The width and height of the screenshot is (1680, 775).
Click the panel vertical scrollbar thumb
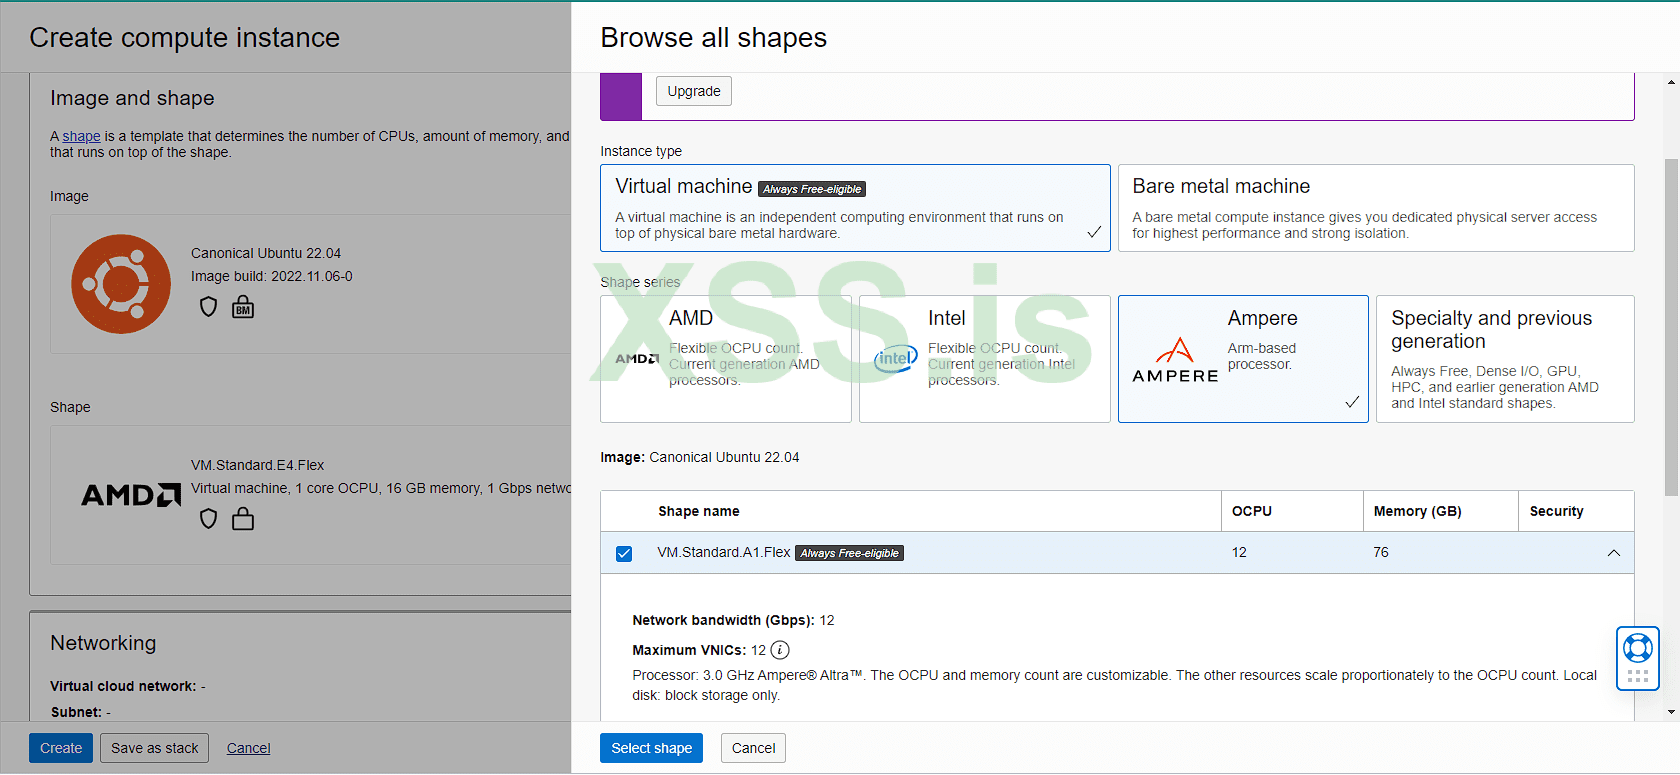(x=1671, y=327)
